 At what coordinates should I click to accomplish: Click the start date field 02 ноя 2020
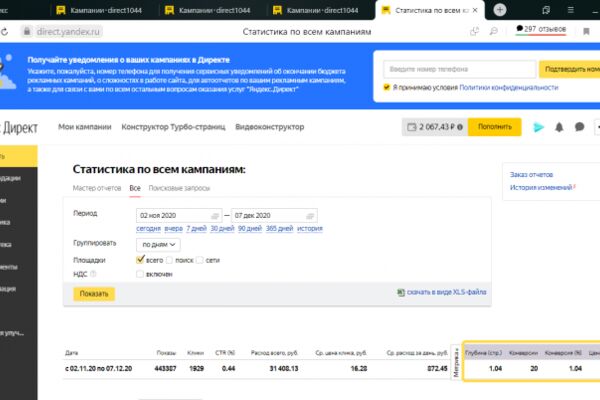pyautogui.click(x=179, y=216)
